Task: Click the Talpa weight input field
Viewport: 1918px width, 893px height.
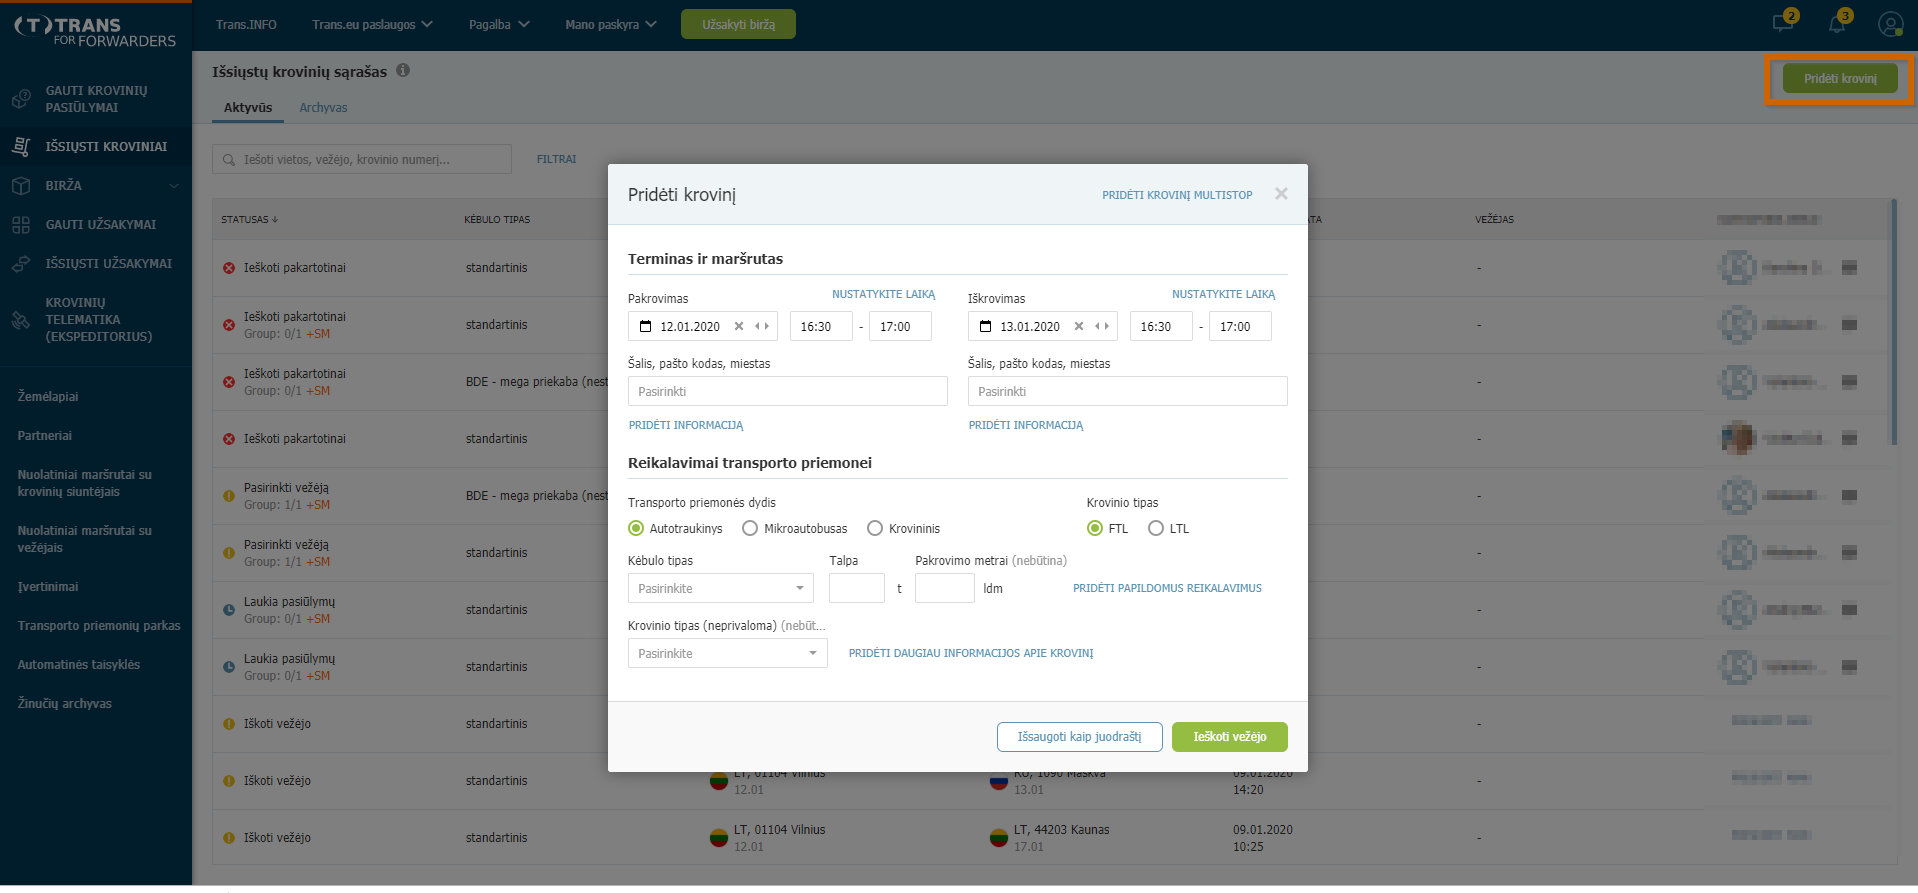Action: pos(857,588)
